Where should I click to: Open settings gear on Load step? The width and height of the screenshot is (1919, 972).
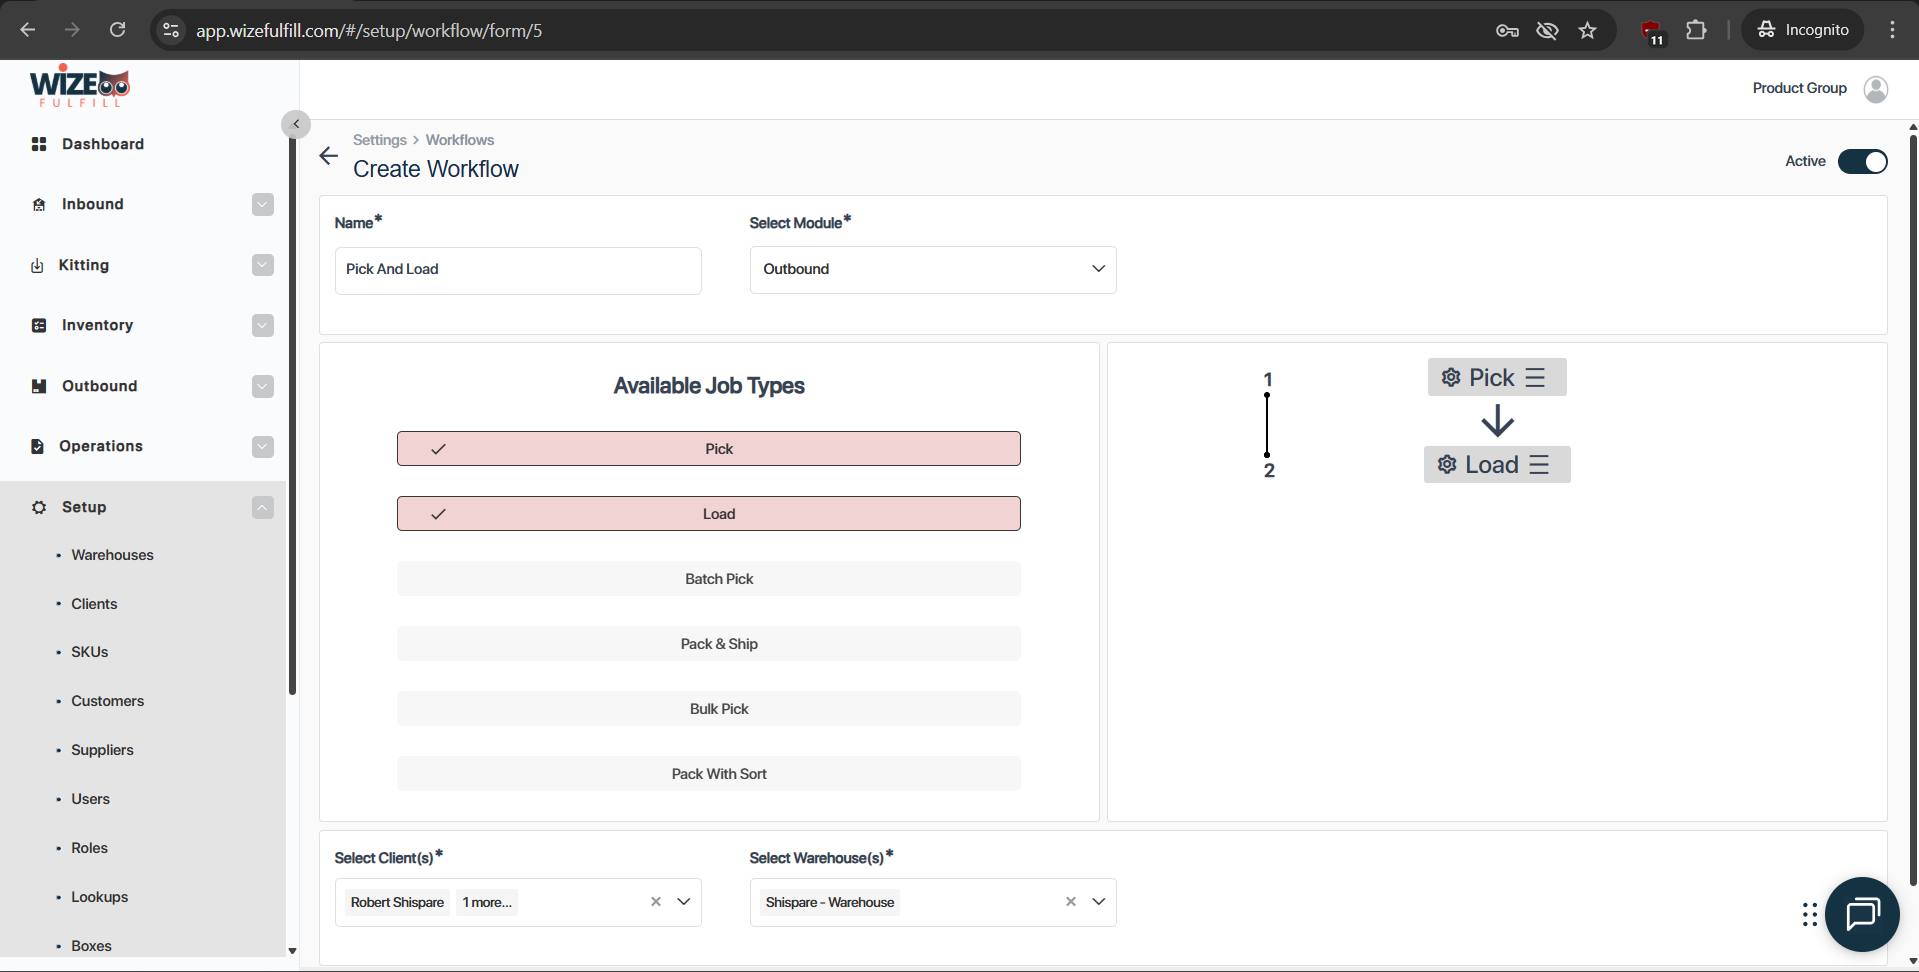pos(1447,464)
